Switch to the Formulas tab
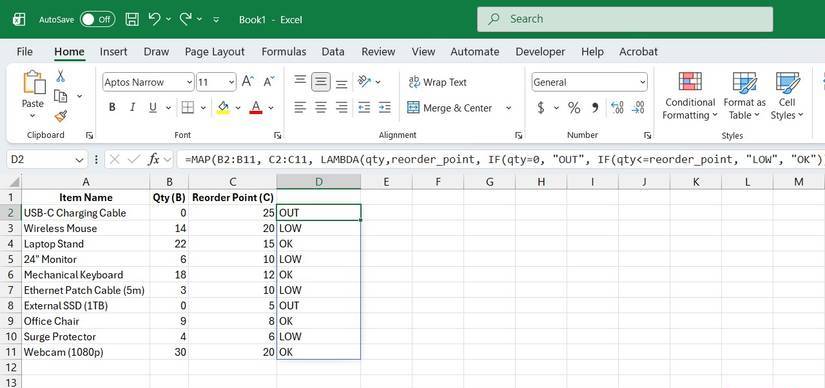This screenshot has width=825, height=388. pyautogui.click(x=284, y=52)
